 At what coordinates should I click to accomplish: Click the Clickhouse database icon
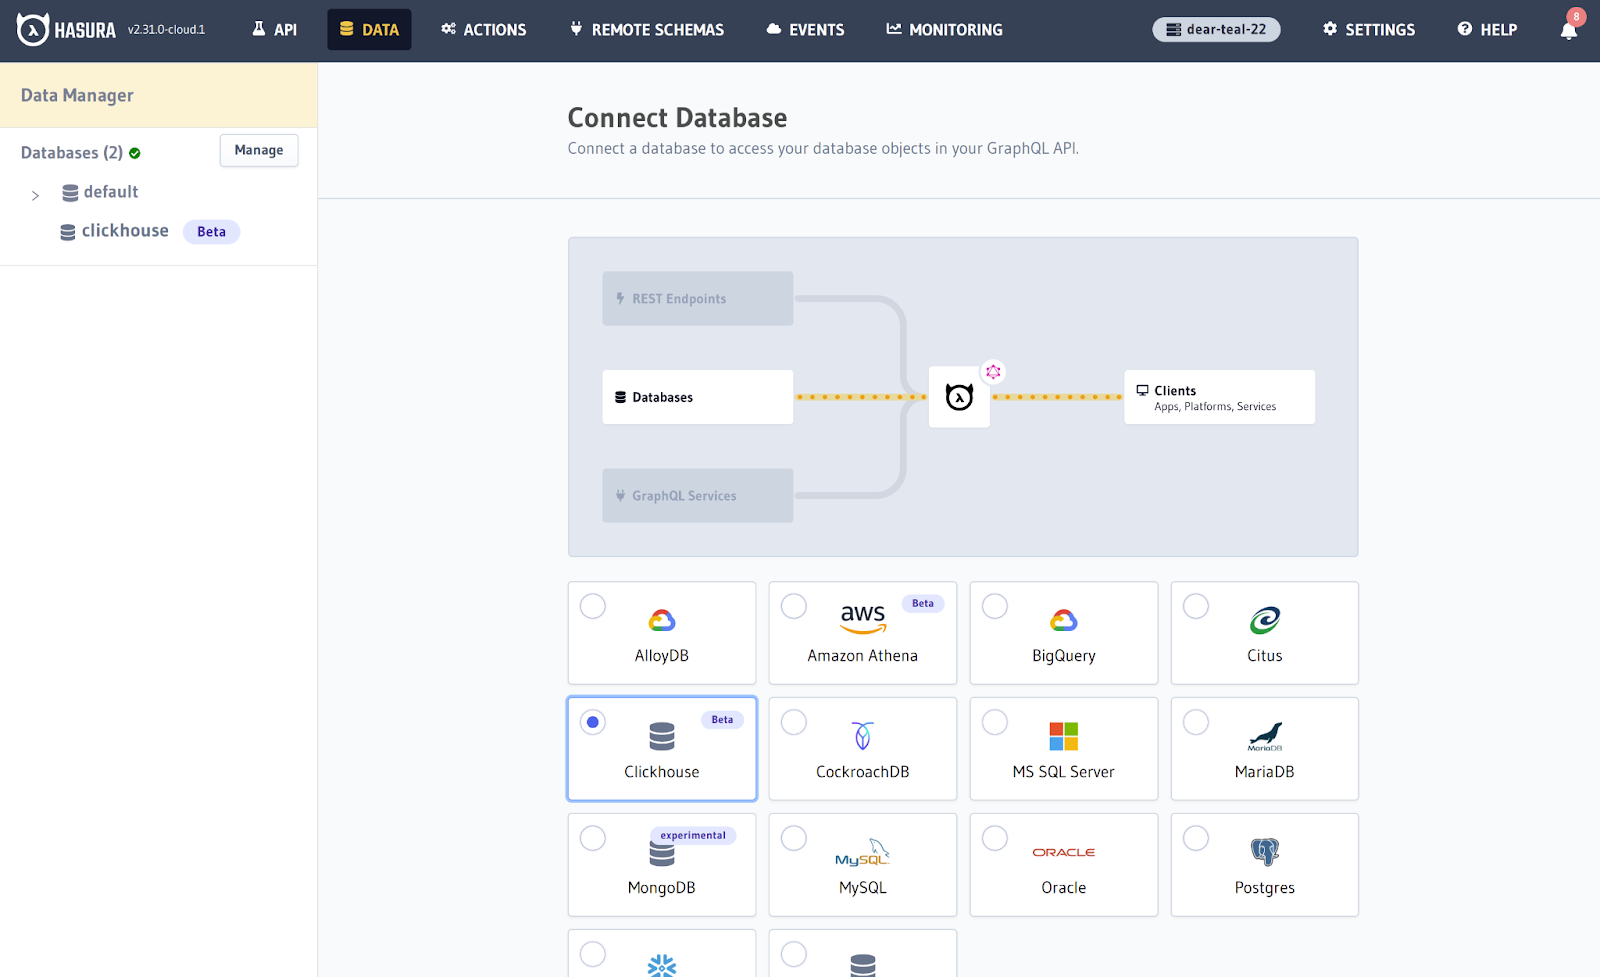662,737
